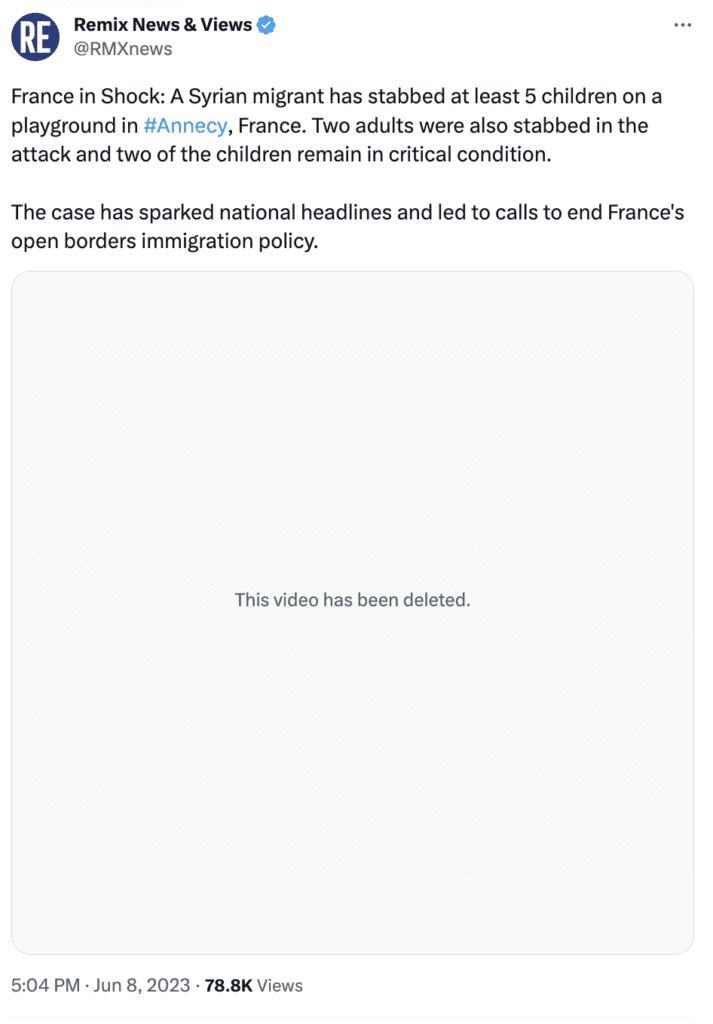
Task: Open the three-dot more options menu
Action: pyautogui.click(x=682, y=25)
